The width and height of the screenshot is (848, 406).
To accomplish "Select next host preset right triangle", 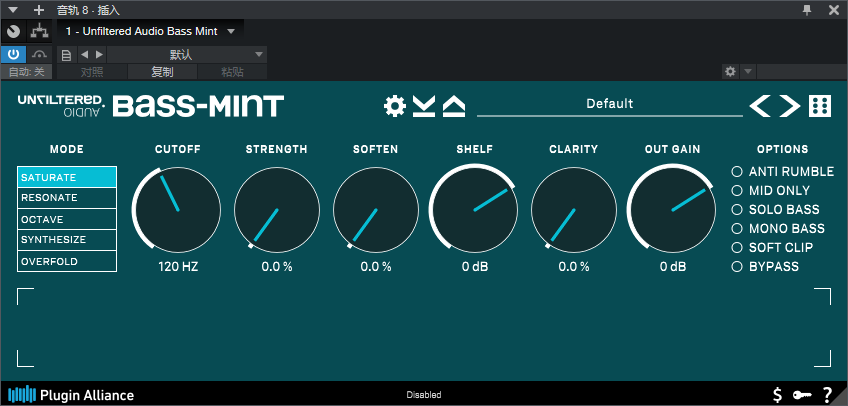I will 99,55.
